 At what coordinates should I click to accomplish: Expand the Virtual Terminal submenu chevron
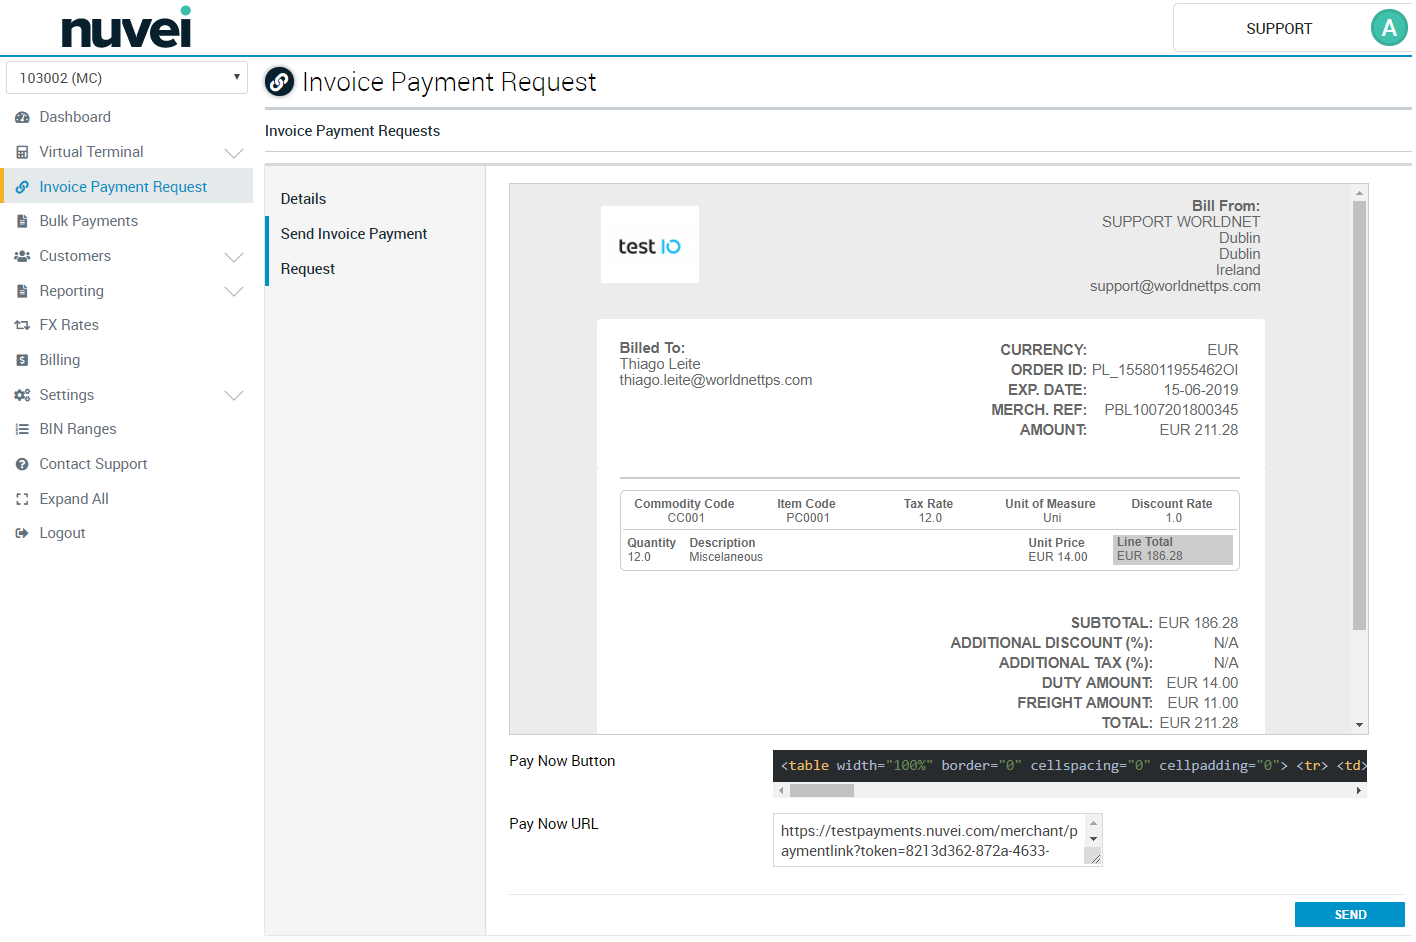pos(234,153)
